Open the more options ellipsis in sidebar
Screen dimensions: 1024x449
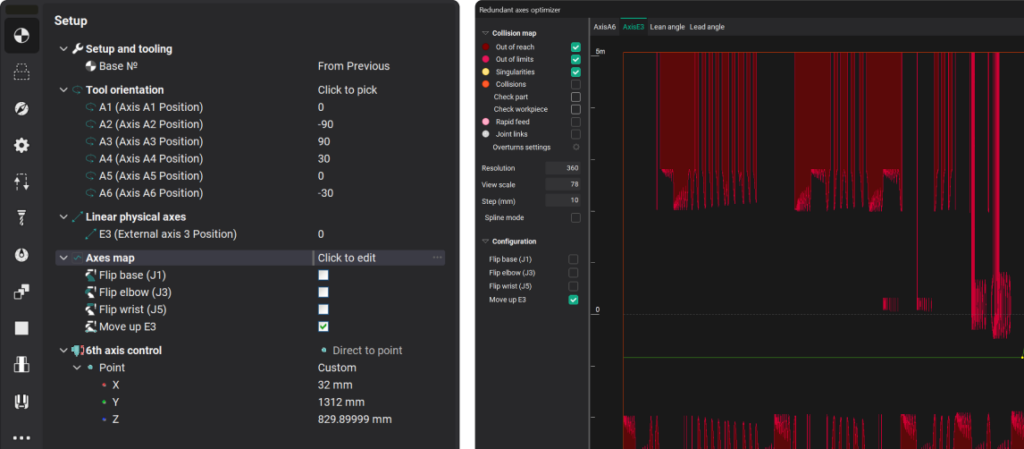pos(20,437)
